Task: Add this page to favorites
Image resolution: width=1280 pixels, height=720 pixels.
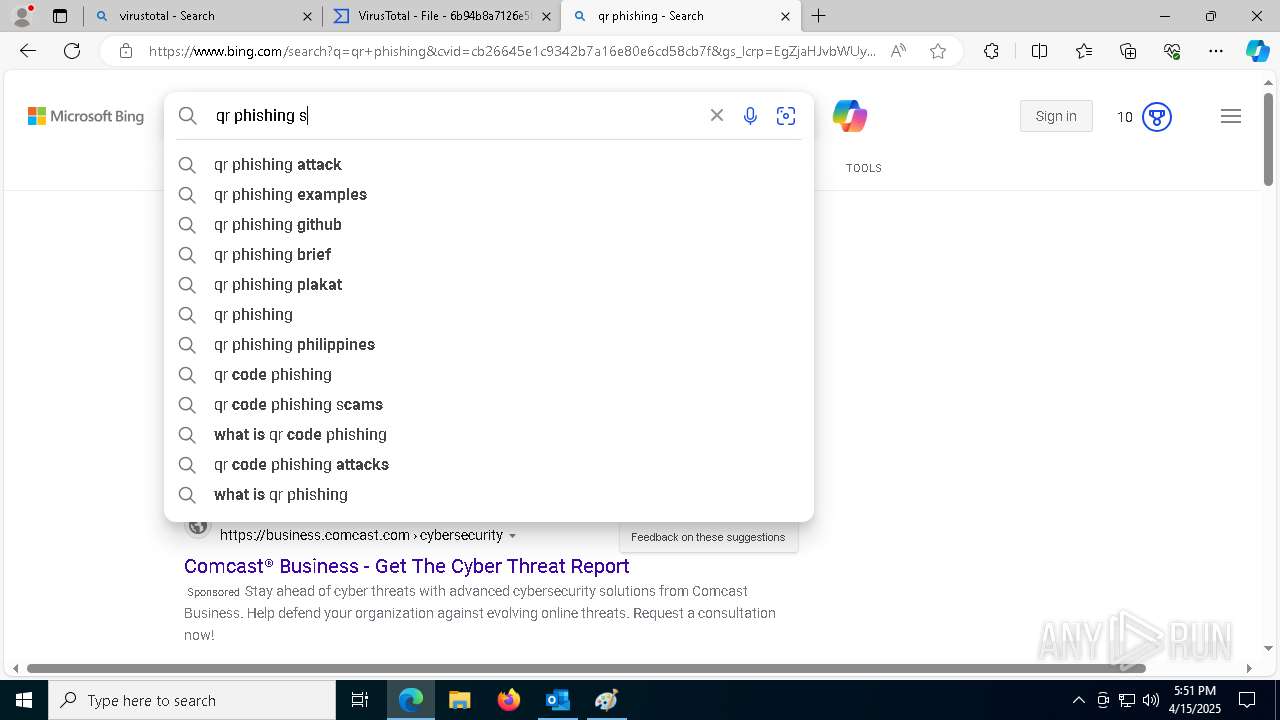Action: click(938, 51)
